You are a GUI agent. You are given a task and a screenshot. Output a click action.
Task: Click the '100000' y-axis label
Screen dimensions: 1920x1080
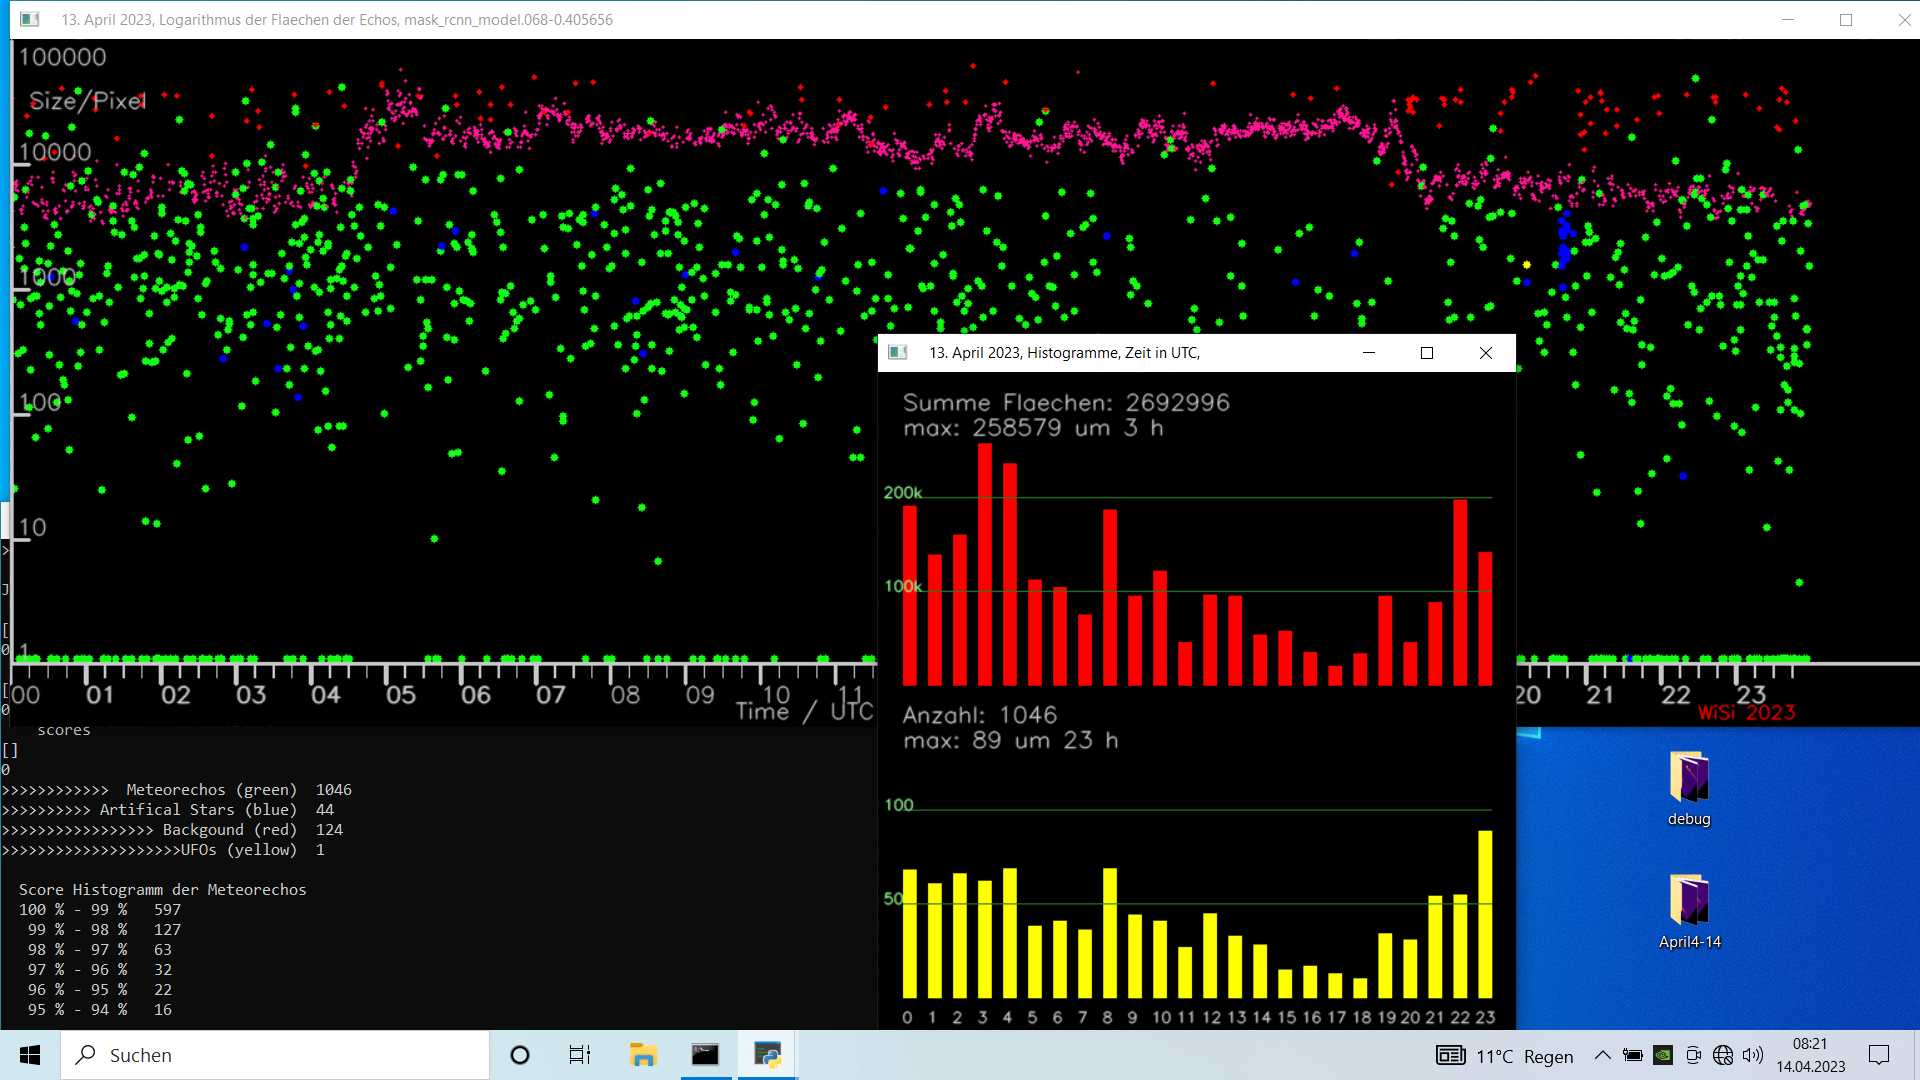point(62,57)
